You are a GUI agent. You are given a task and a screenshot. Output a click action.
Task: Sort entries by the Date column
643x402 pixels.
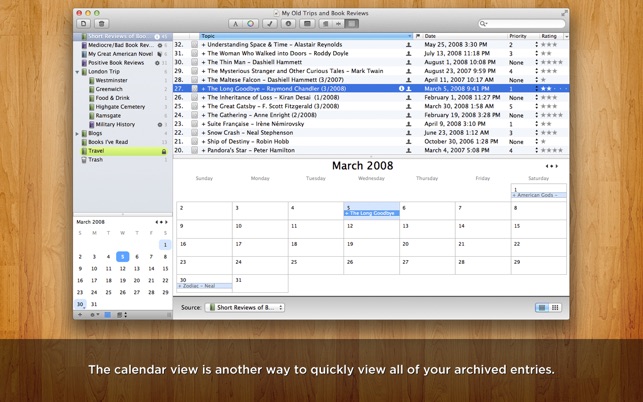coord(465,36)
